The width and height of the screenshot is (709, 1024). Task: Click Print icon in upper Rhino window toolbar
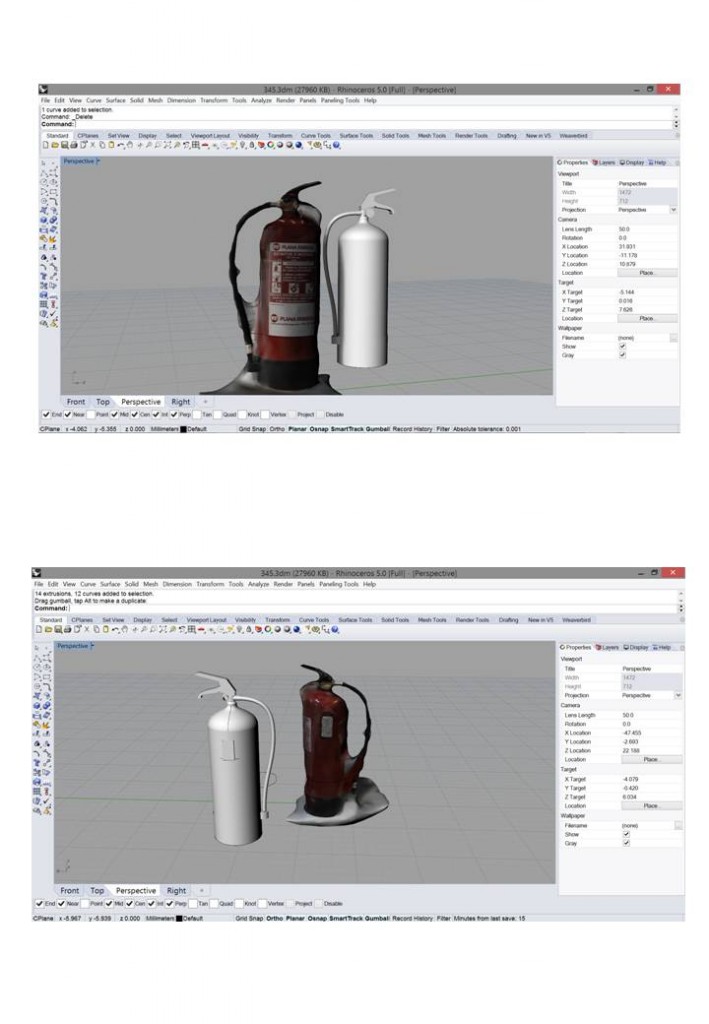[74, 145]
